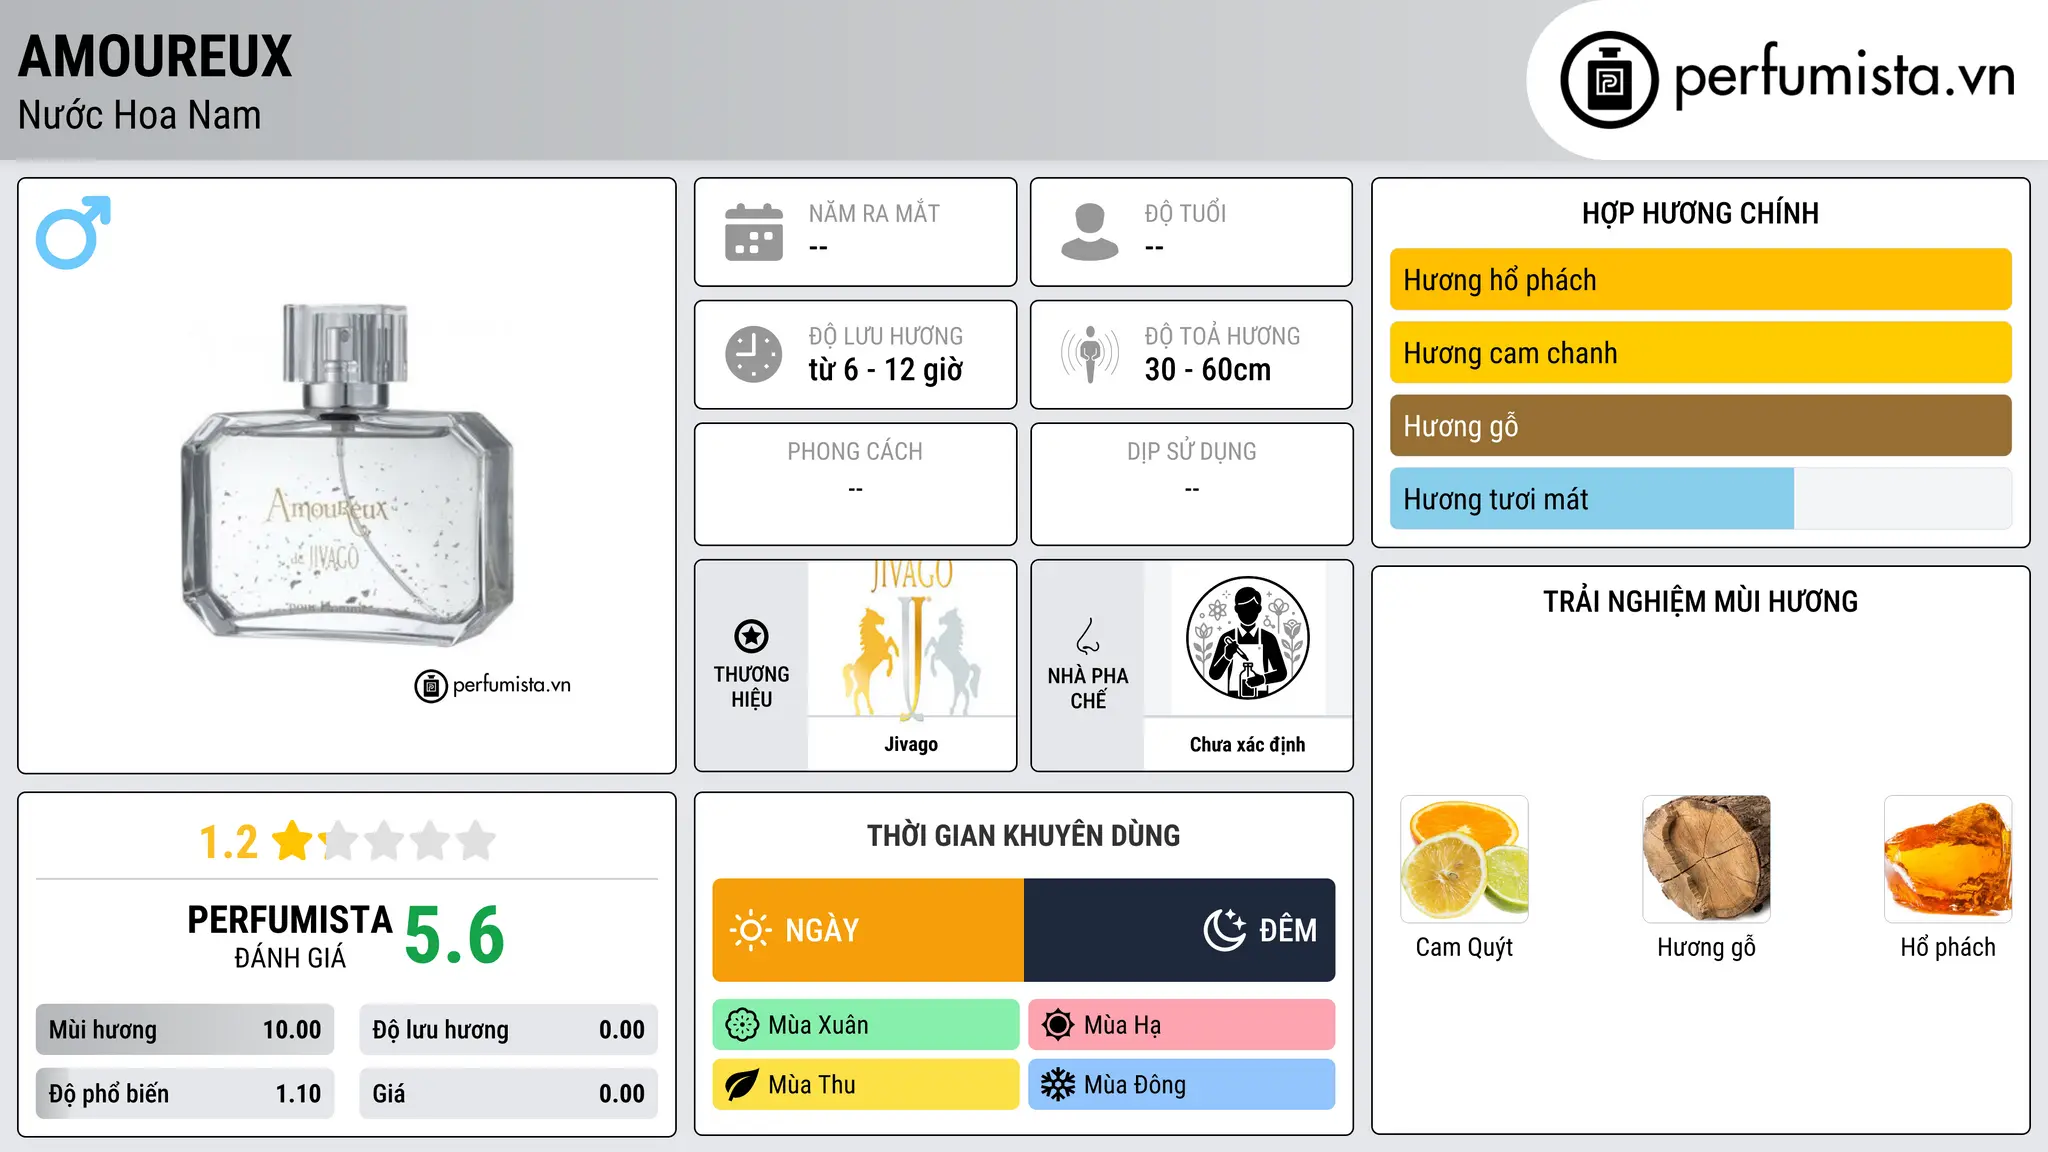Click the Hương gỗ brown accord bar
The height and width of the screenshot is (1152, 2048).
click(1700, 426)
